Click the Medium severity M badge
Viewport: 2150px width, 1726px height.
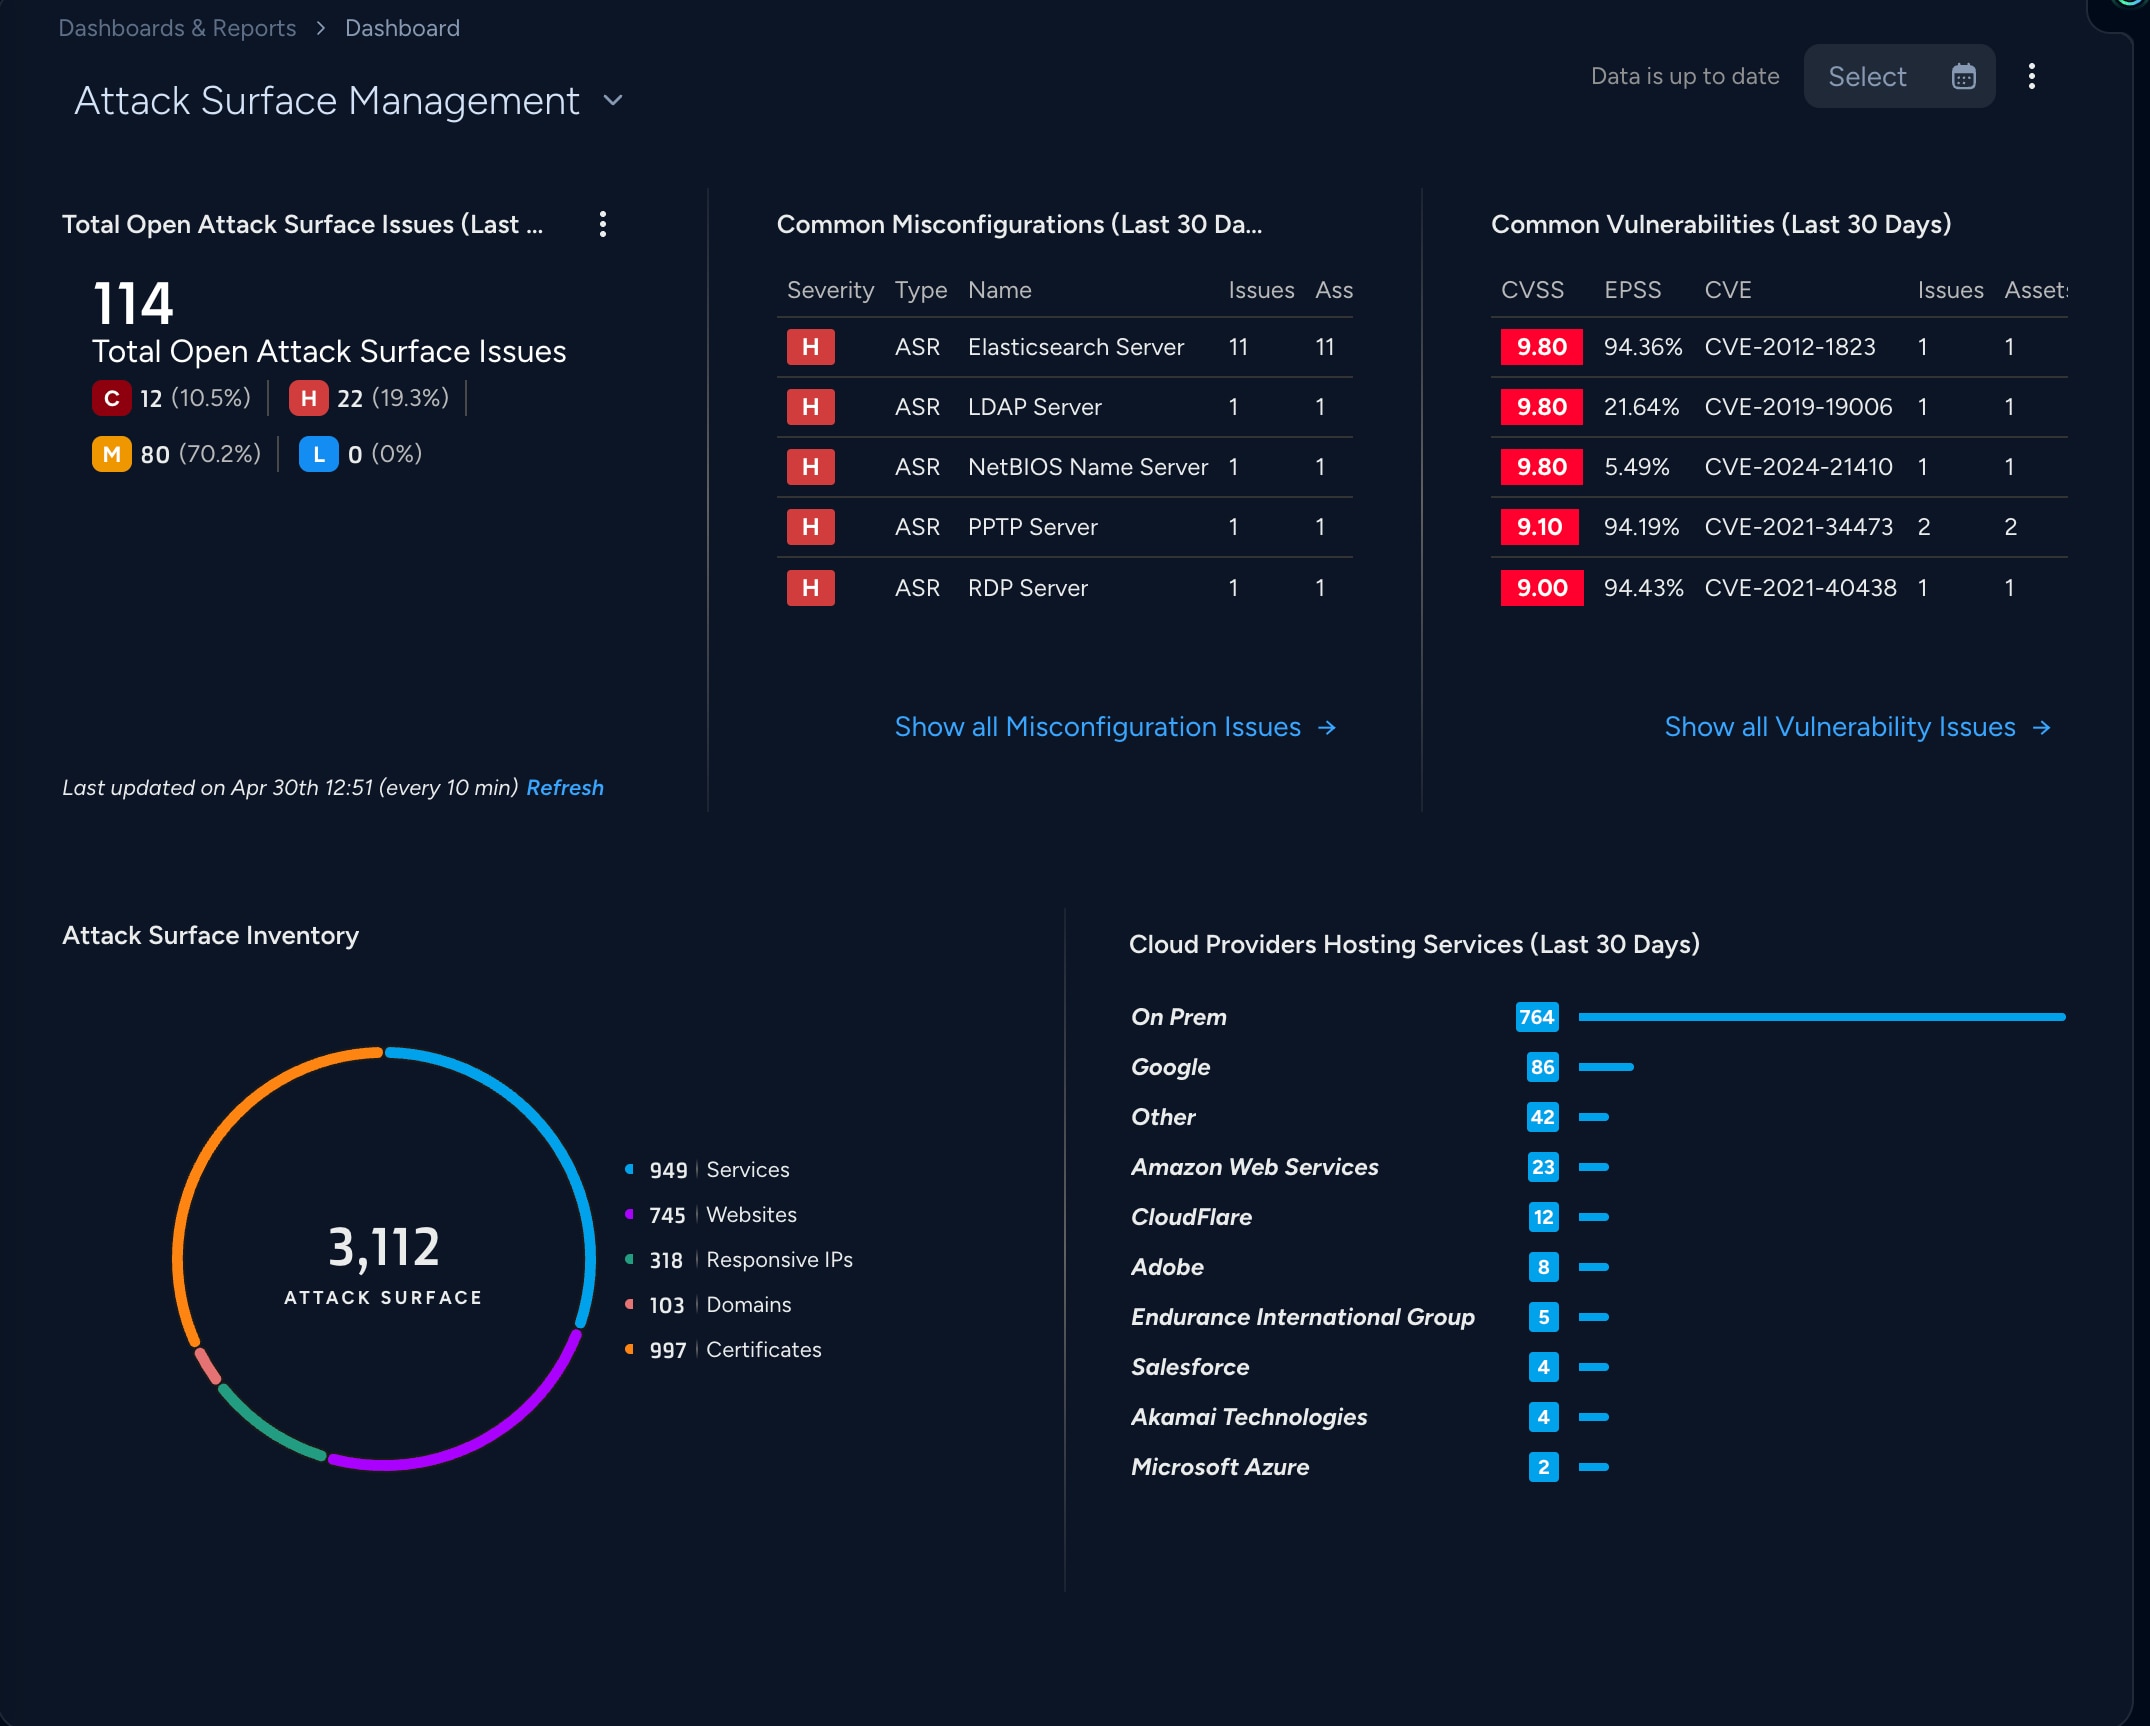pos(112,454)
